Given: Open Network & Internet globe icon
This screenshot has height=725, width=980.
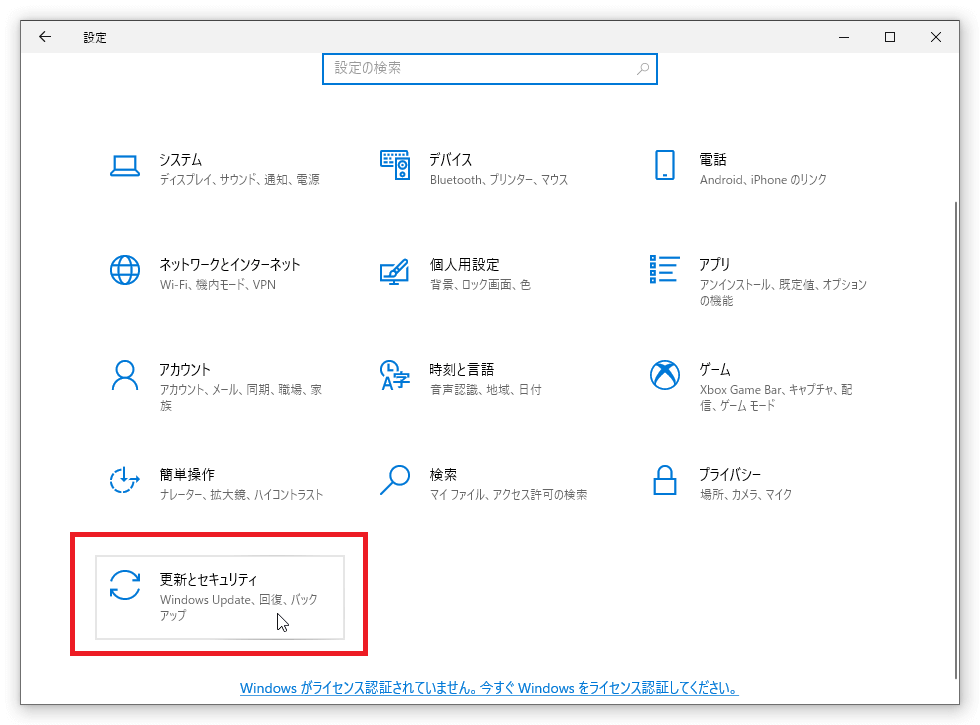Looking at the screenshot, I should 124,270.
